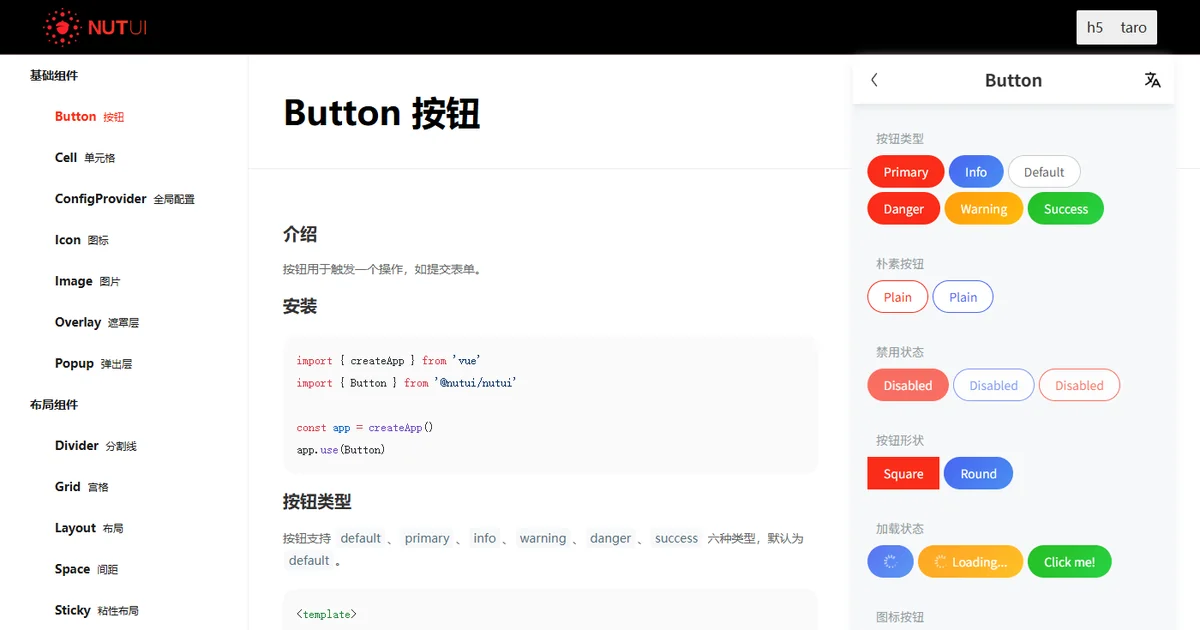Click the 'warning' inline code tag
Screen dimensions: 1200x630
click(x=543, y=538)
